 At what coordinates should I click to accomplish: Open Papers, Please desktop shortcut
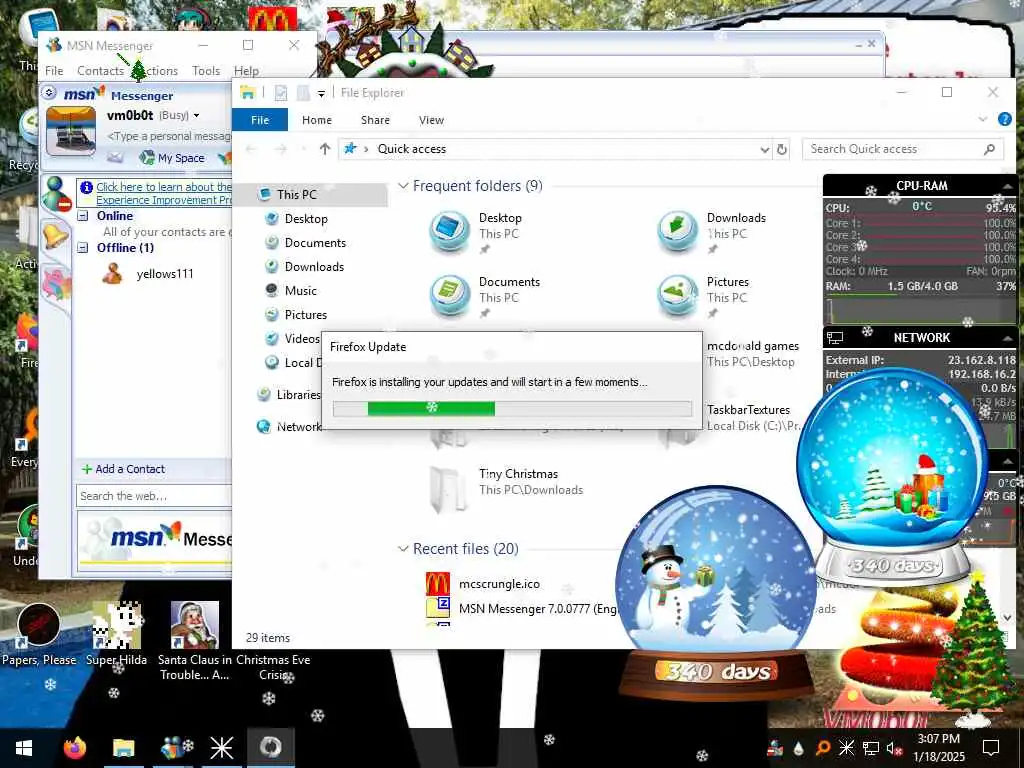pyautogui.click(x=39, y=634)
